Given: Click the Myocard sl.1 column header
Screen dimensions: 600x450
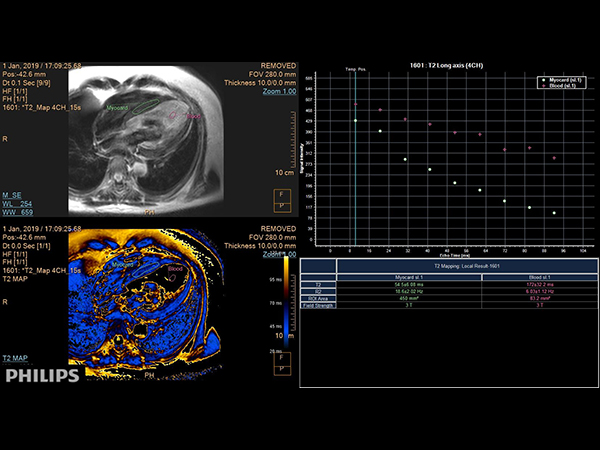Looking at the screenshot, I should point(409,277).
